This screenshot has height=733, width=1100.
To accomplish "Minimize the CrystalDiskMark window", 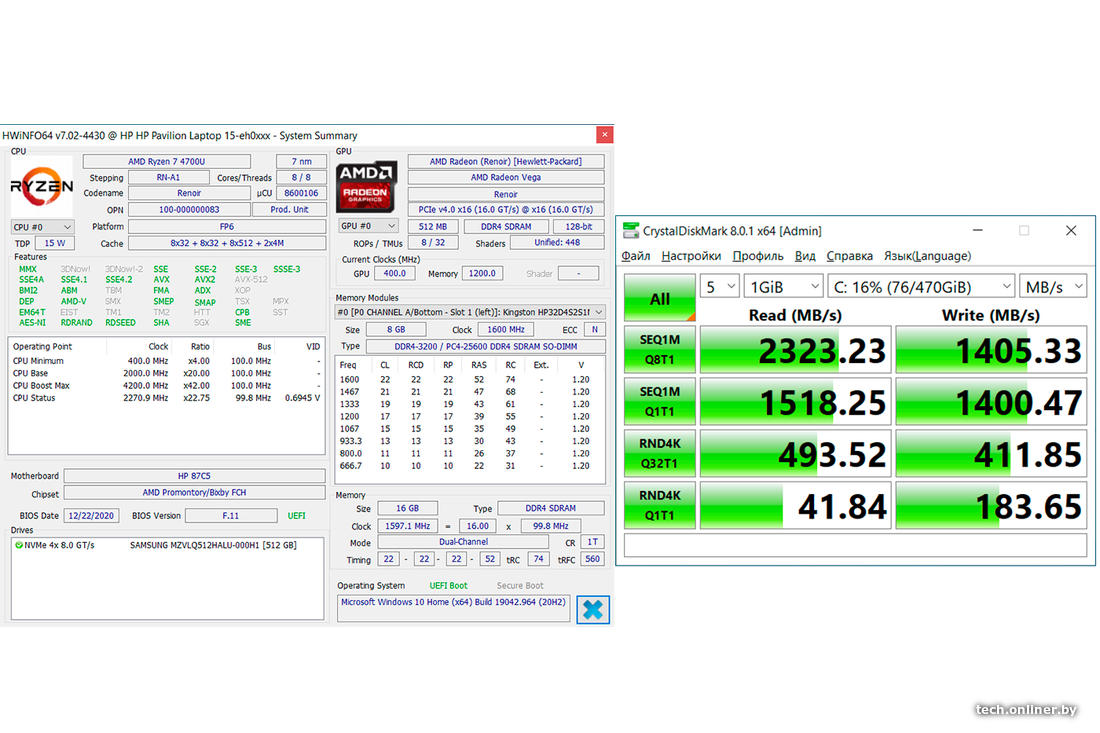I will pyautogui.click(x=977, y=231).
